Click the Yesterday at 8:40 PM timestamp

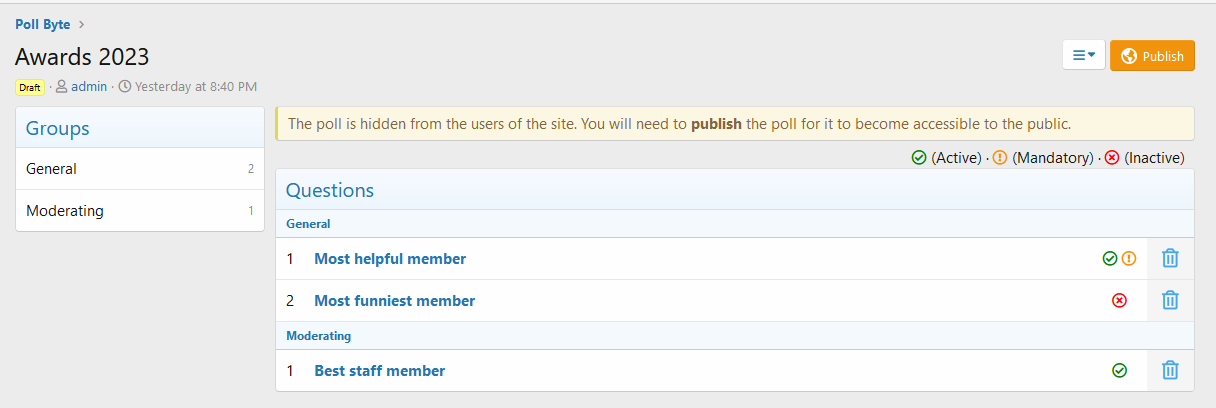[195, 87]
